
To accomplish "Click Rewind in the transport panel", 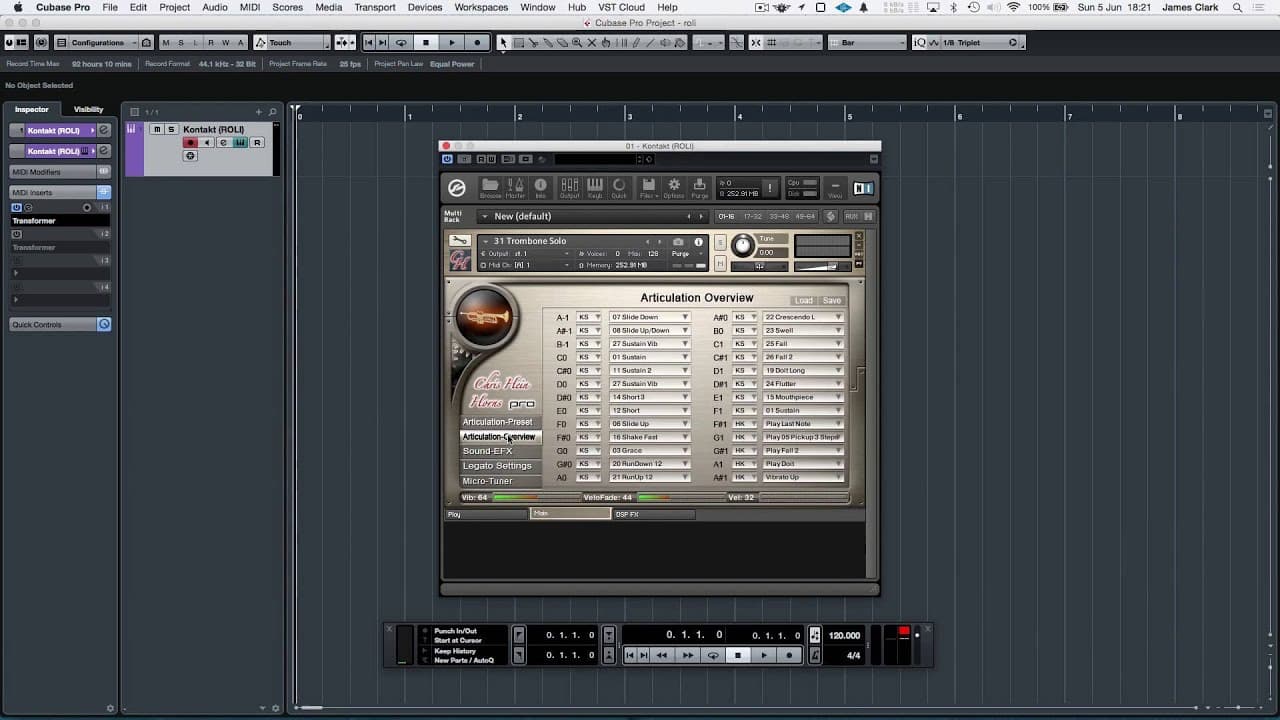I will pyautogui.click(x=661, y=656).
